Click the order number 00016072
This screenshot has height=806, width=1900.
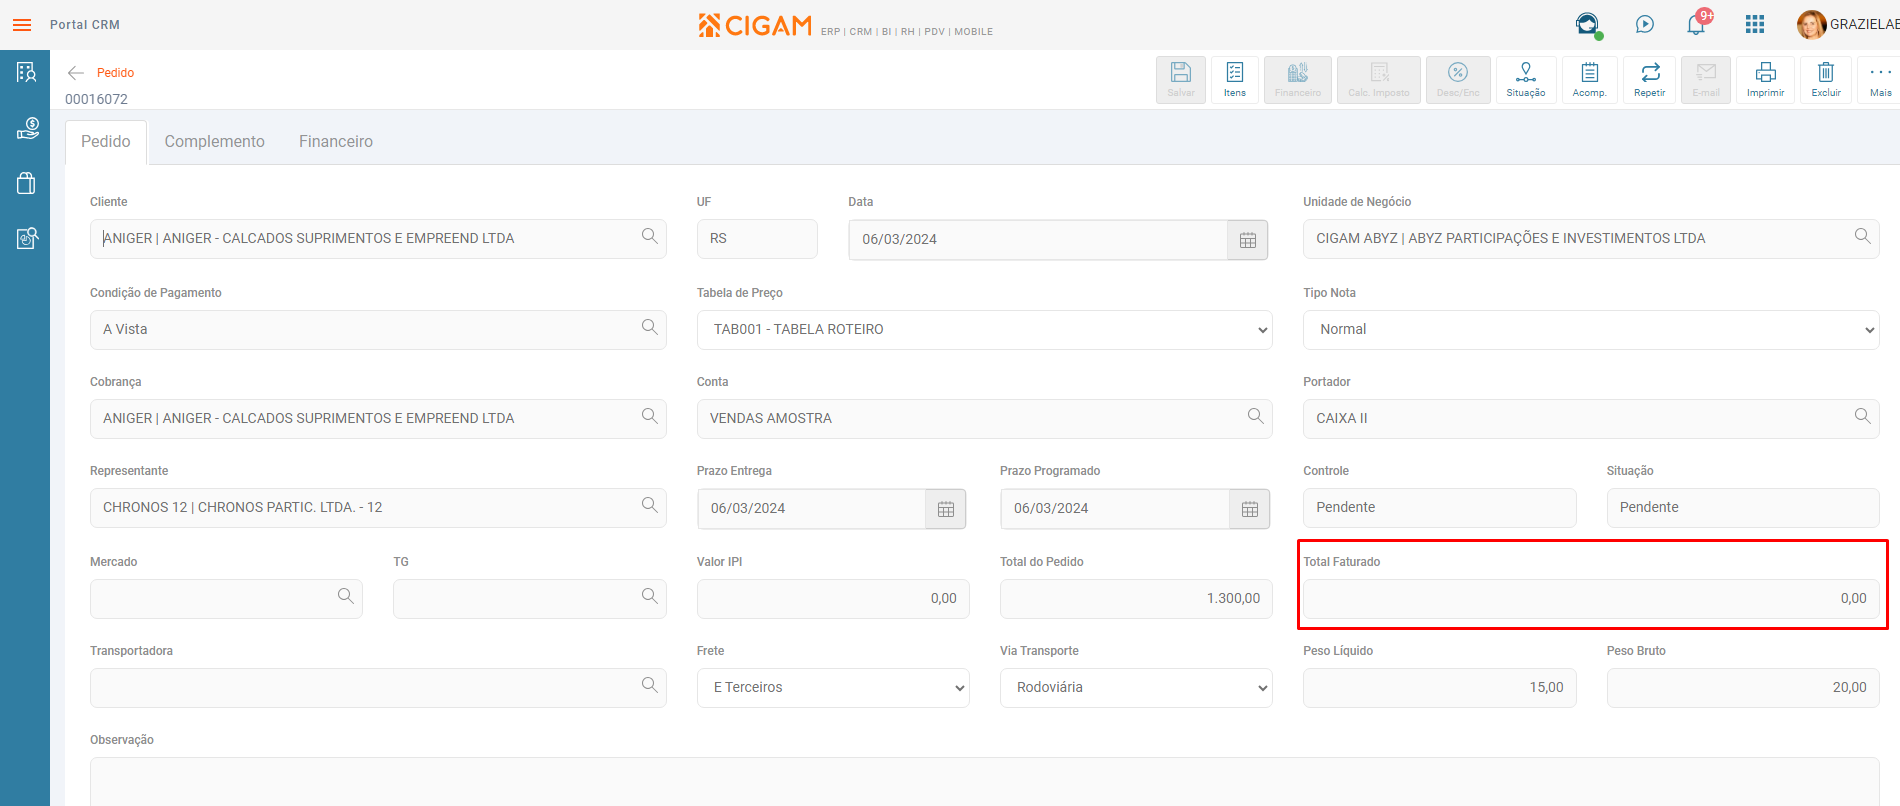coord(96,99)
